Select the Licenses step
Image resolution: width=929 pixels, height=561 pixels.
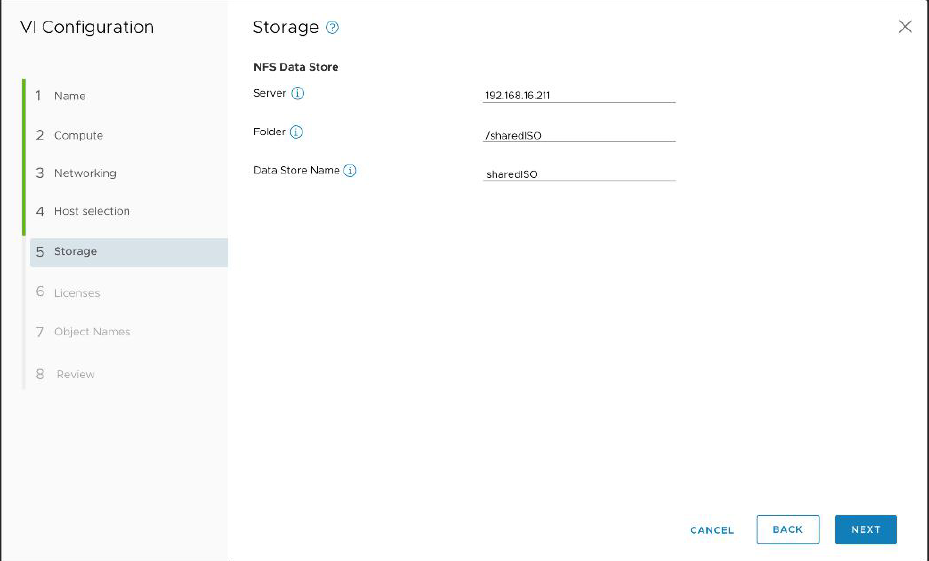tap(76, 293)
